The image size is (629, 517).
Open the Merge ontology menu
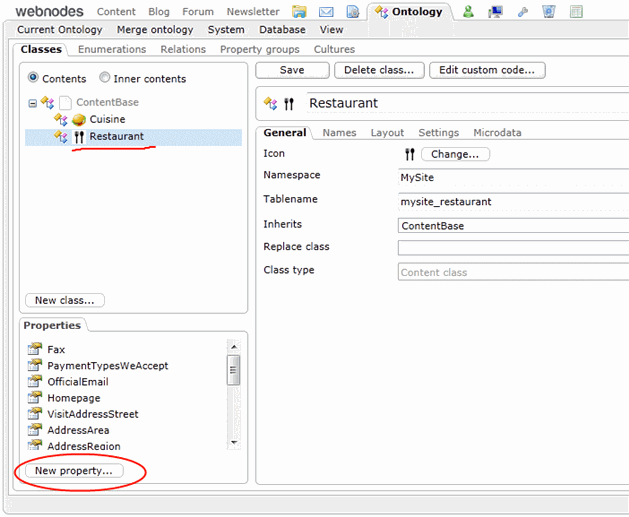click(x=155, y=30)
